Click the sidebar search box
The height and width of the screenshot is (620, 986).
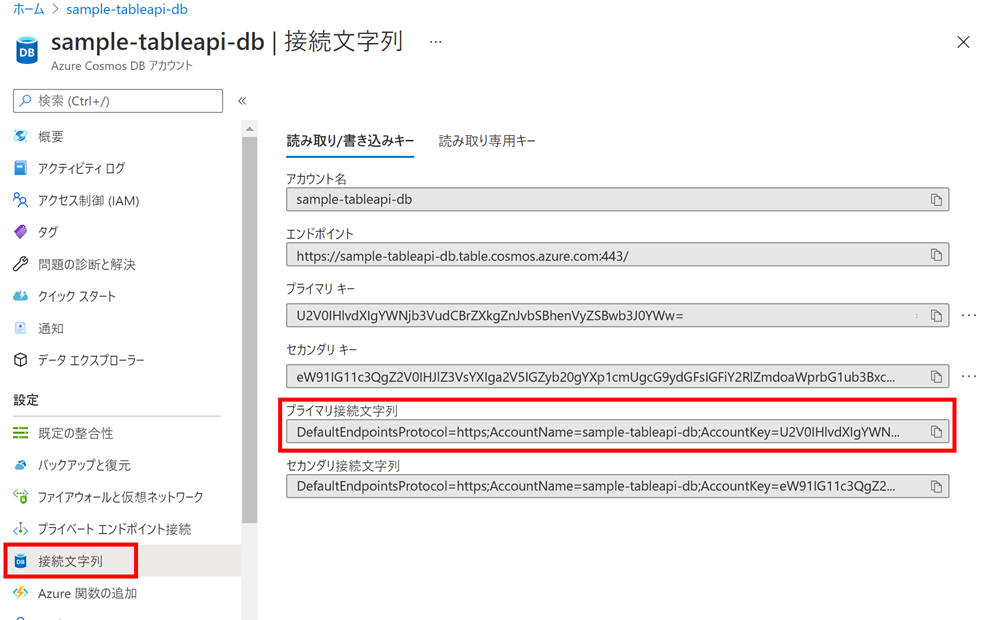click(118, 101)
